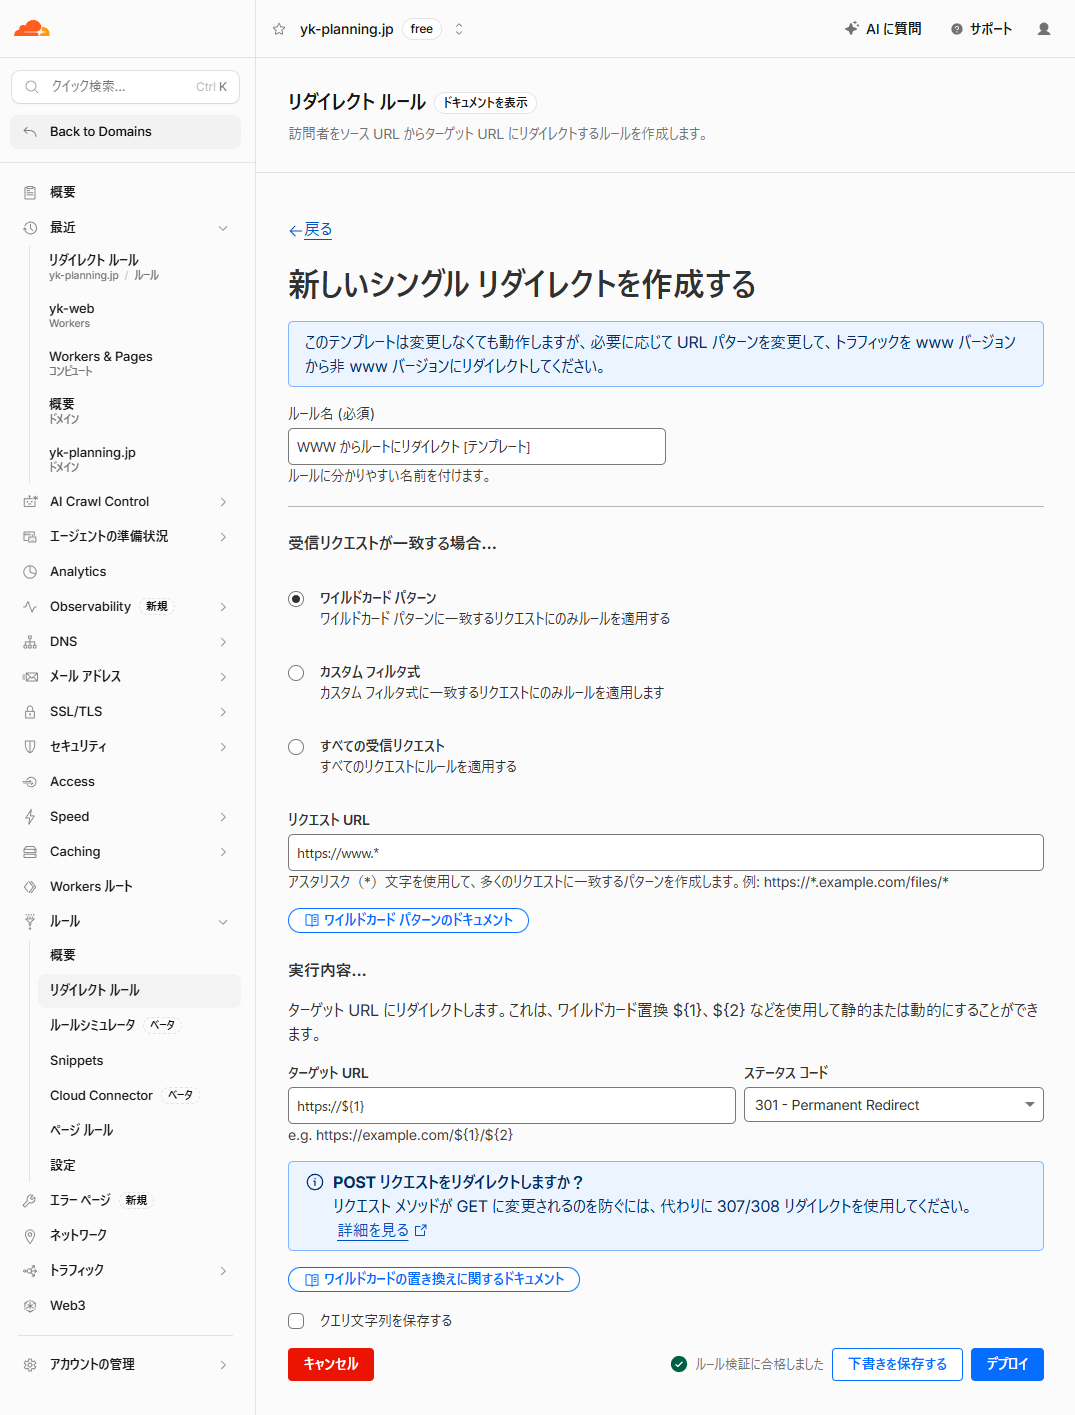Click the トラフィック routing icon
Viewport: 1075px width, 1415px height.
click(30, 1271)
